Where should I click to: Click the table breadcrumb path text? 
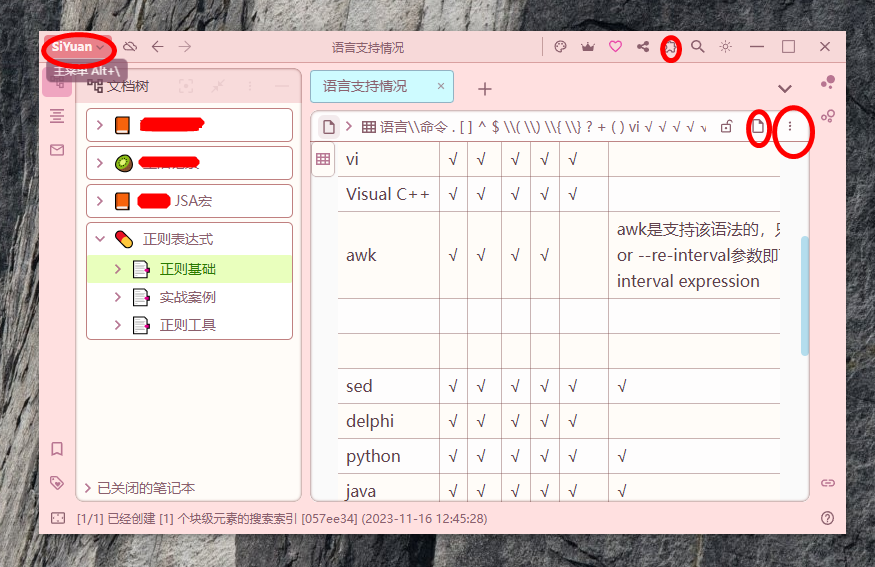pyautogui.click(x=536, y=127)
